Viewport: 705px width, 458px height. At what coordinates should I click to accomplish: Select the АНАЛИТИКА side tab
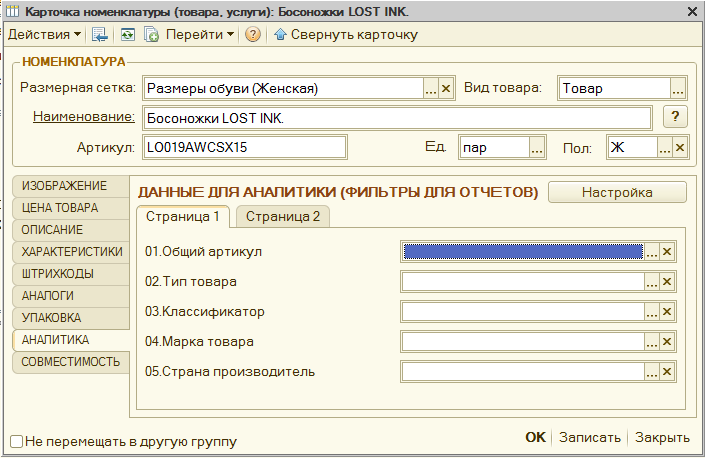tap(71, 340)
